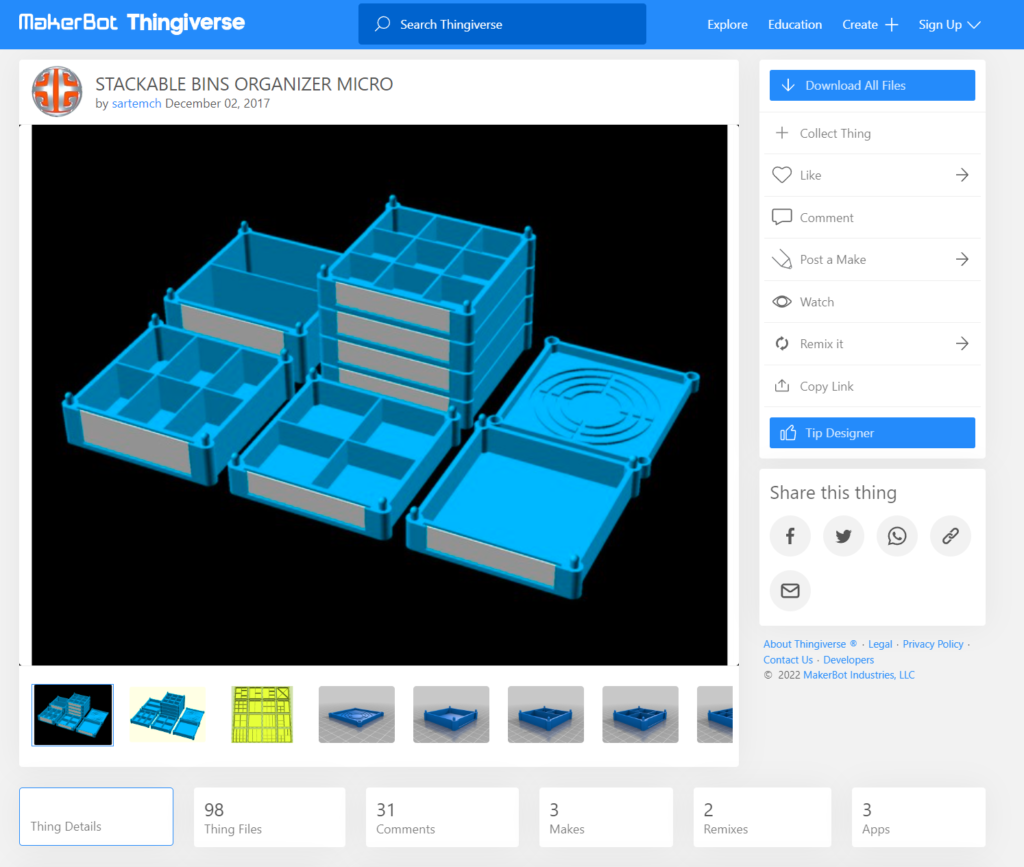
Task: Expand the Create menu
Action: 870,25
